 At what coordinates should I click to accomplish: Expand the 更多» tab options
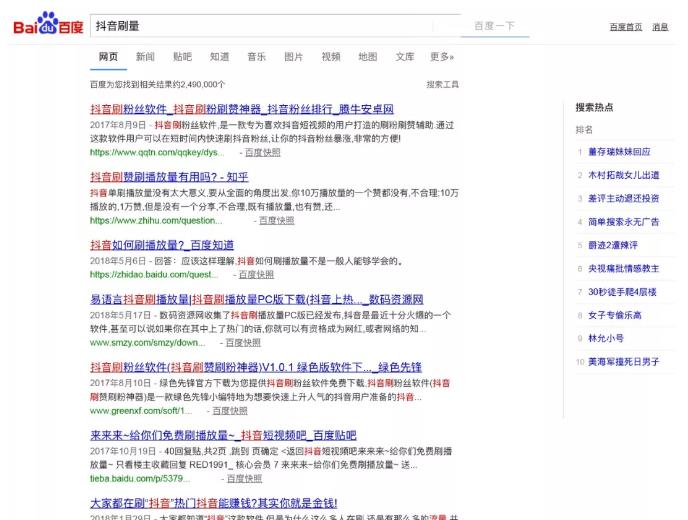(x=442, y=57)
